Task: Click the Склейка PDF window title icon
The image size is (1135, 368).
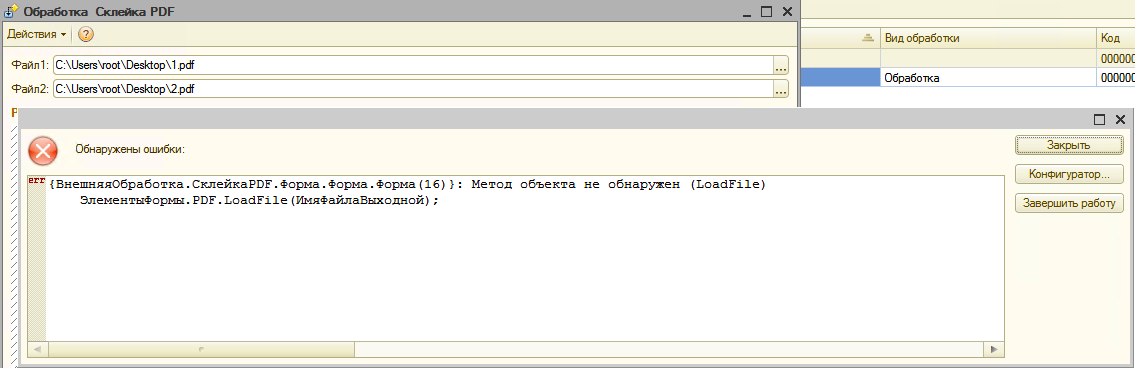Action: click(12, 11)
